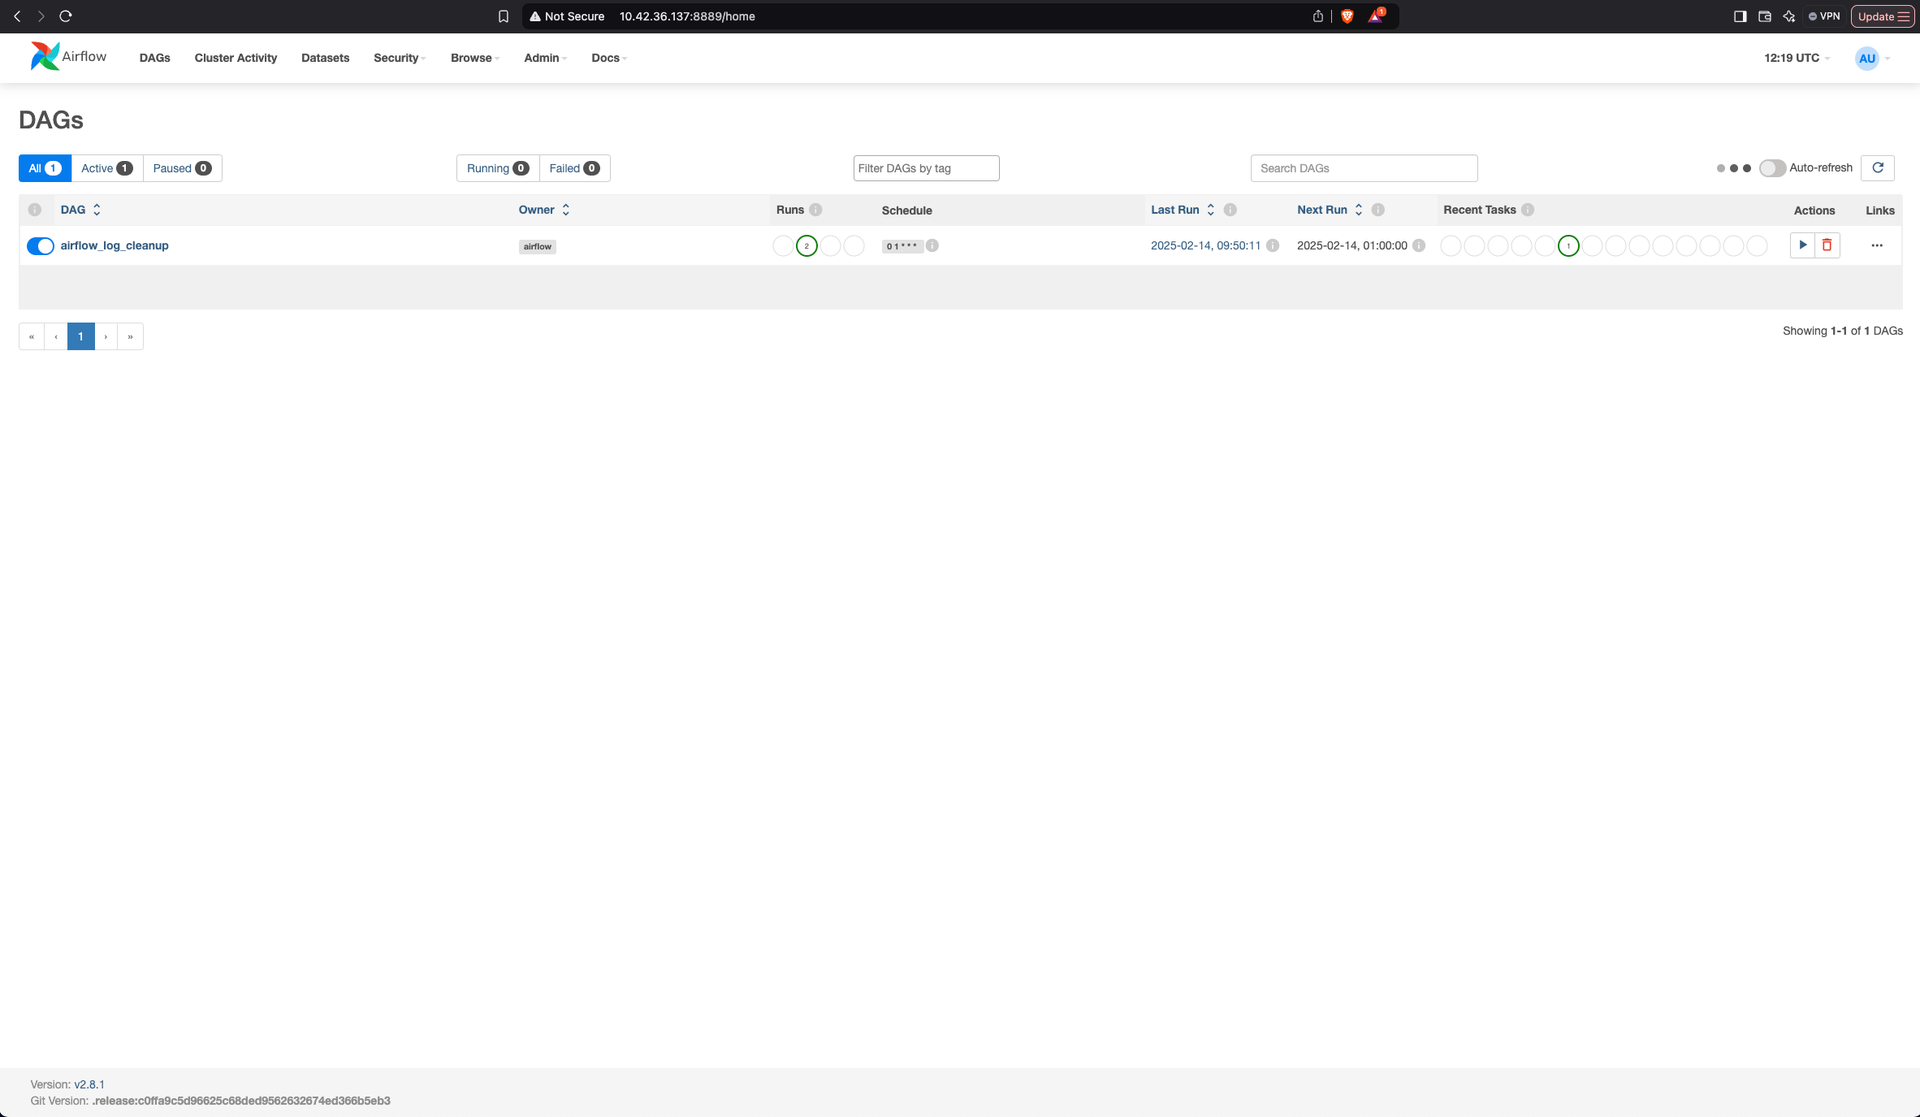1920x1117 pixels.
Task: Sort by the Last Run column header
Action: (1183, 210)
